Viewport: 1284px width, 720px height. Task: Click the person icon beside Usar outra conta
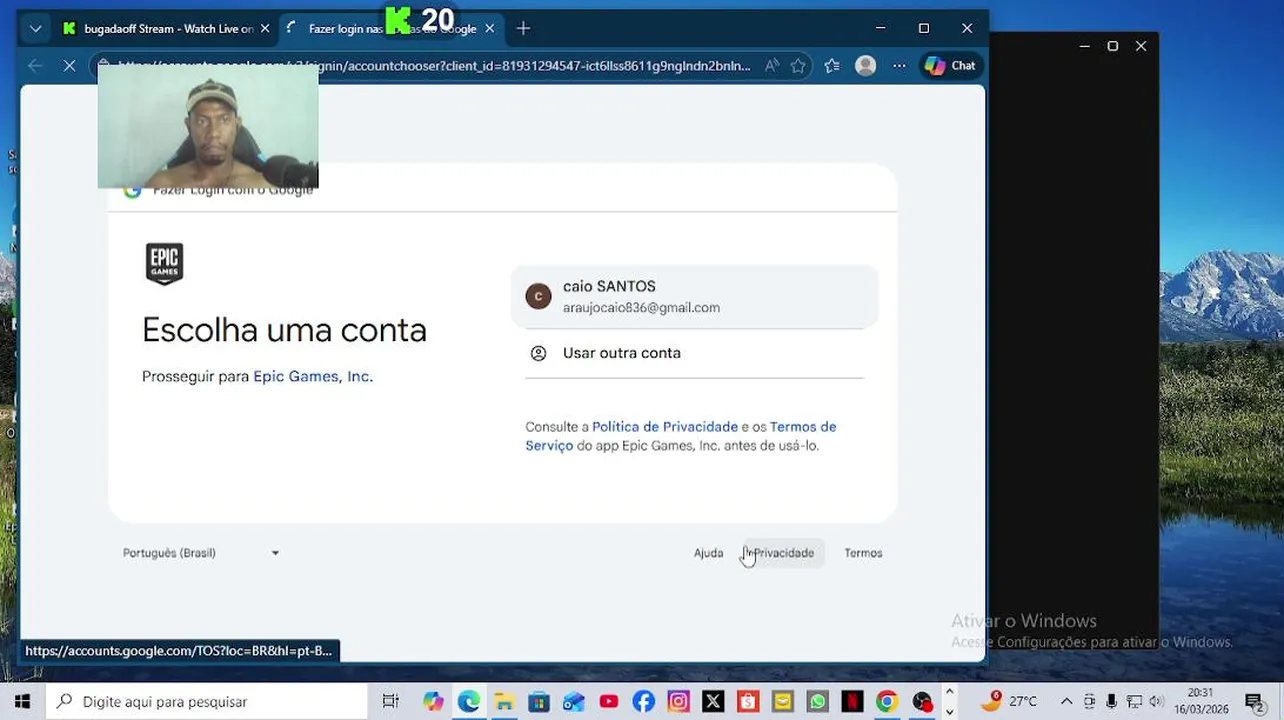click(538, 353)
